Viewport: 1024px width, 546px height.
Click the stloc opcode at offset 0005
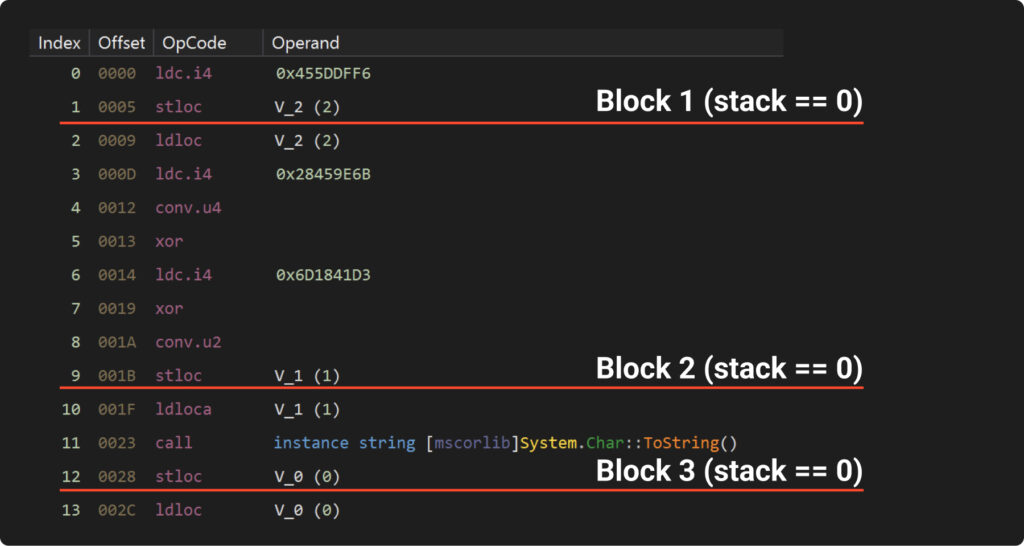point(178,106)
